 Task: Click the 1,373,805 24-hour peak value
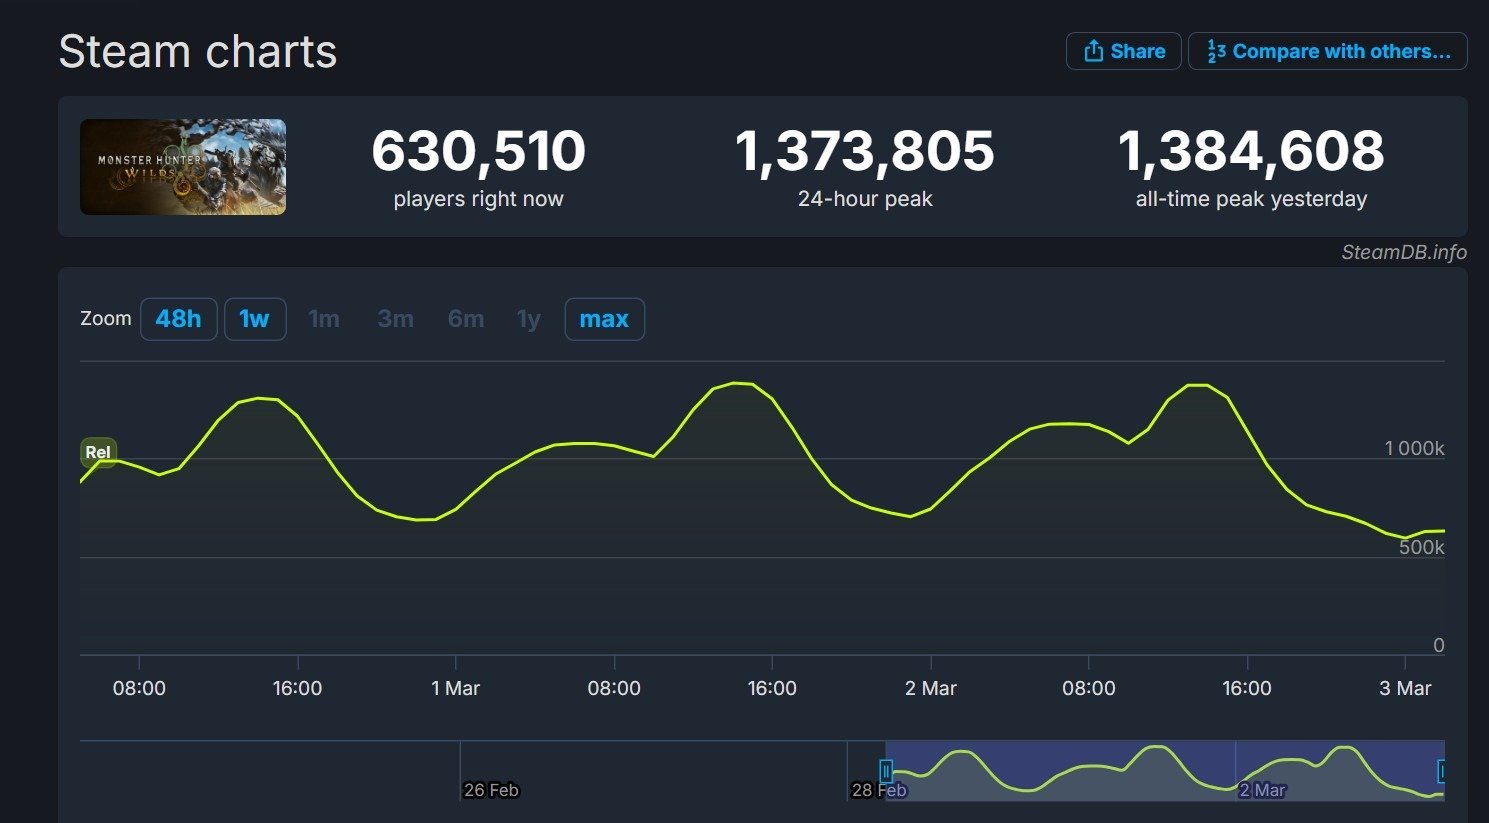point(865,151)
